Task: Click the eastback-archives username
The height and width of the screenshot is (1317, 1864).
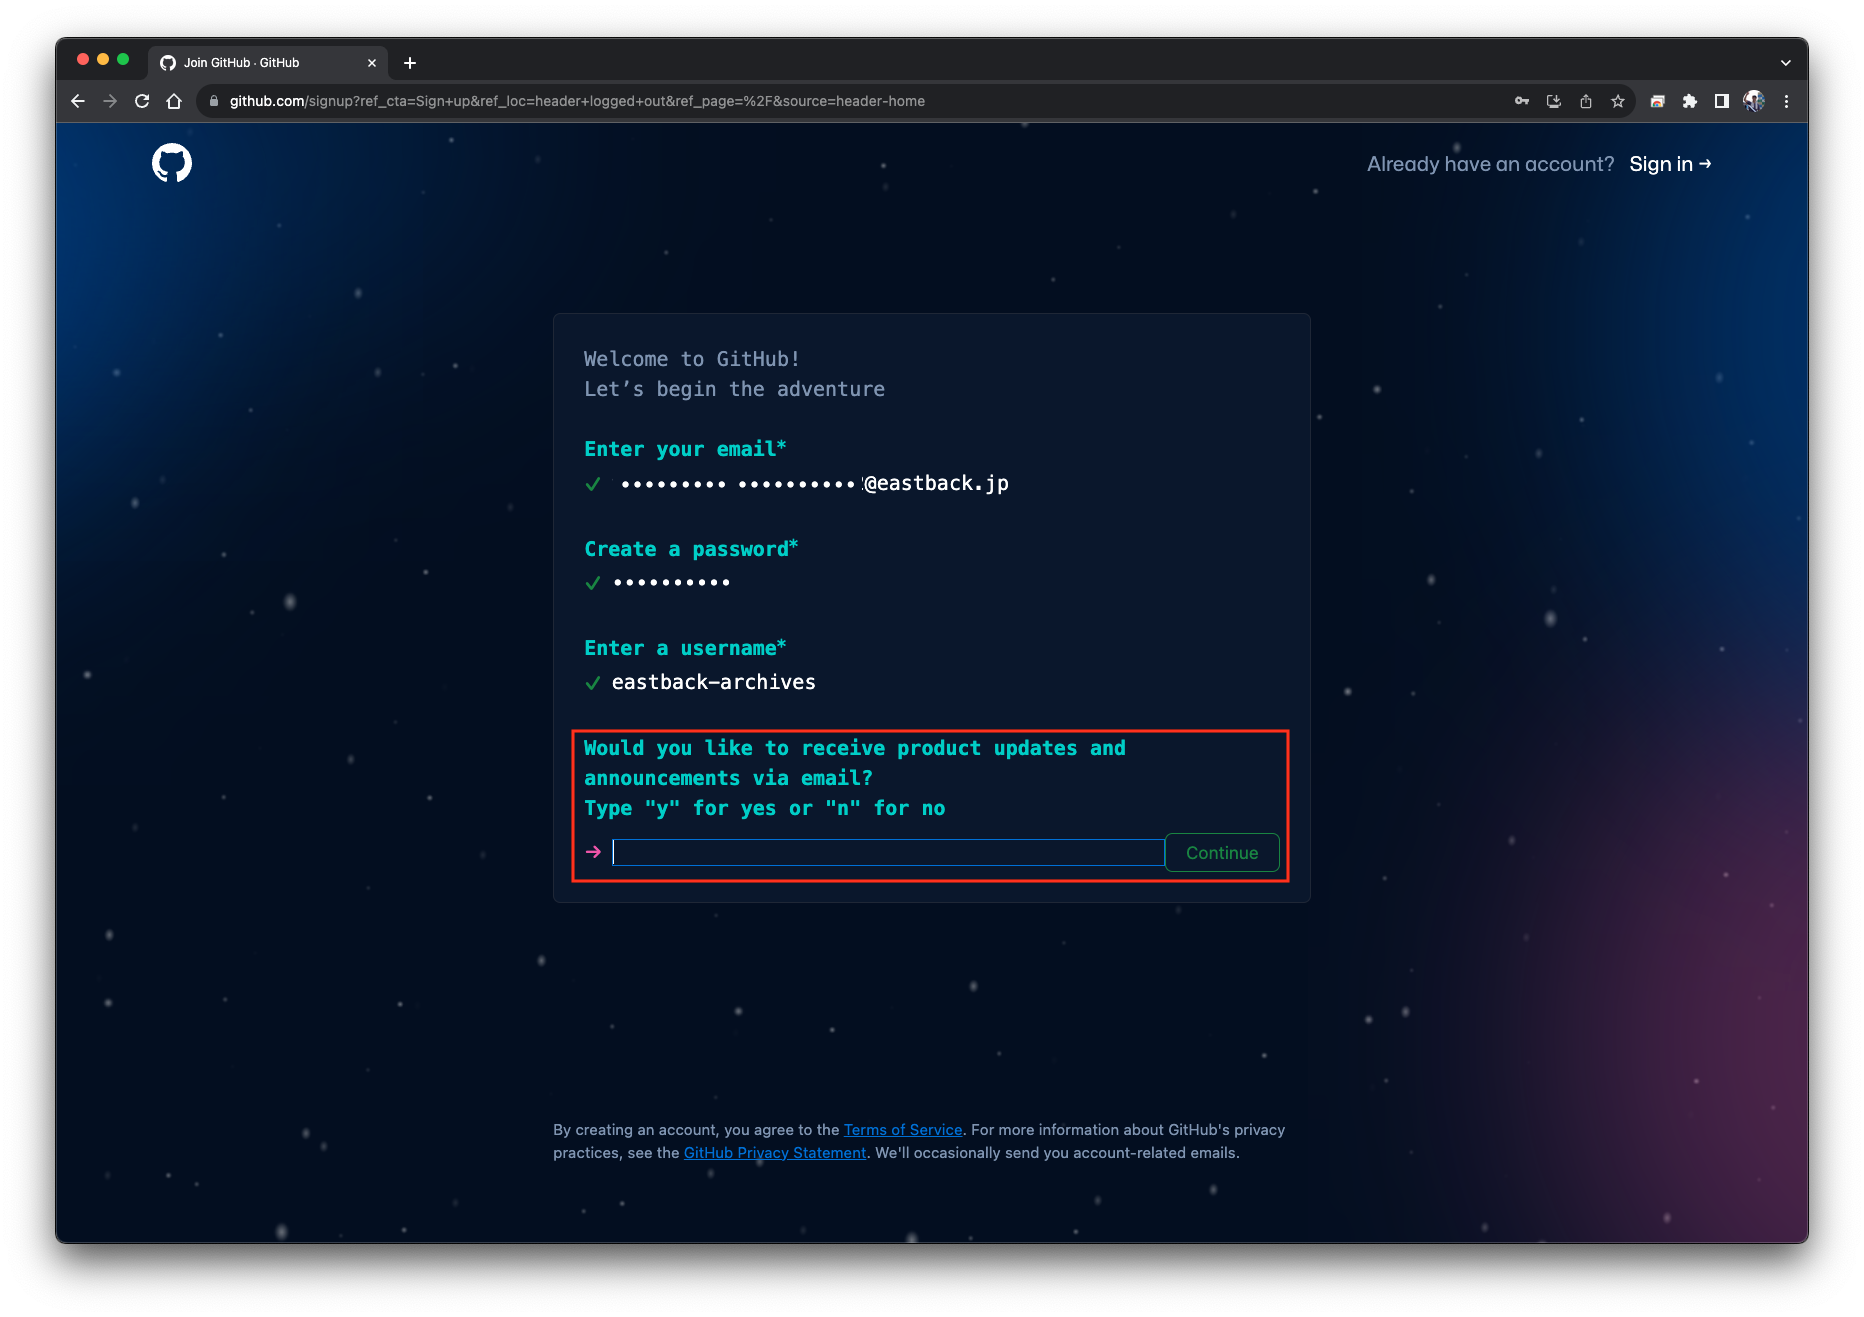Action: (714, 682)
